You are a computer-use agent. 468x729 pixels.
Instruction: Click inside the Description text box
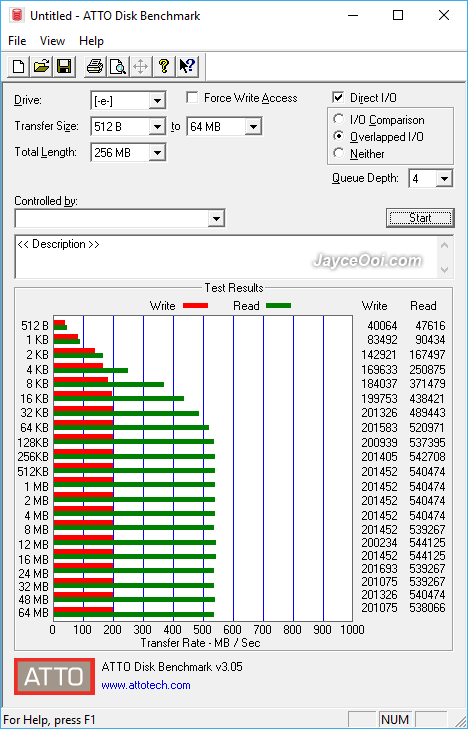click(227, 257)
